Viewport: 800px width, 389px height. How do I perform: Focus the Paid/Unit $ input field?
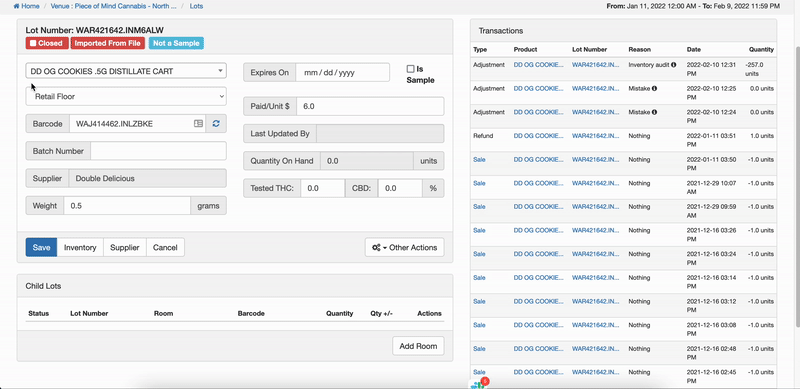(x=370, y=106)
